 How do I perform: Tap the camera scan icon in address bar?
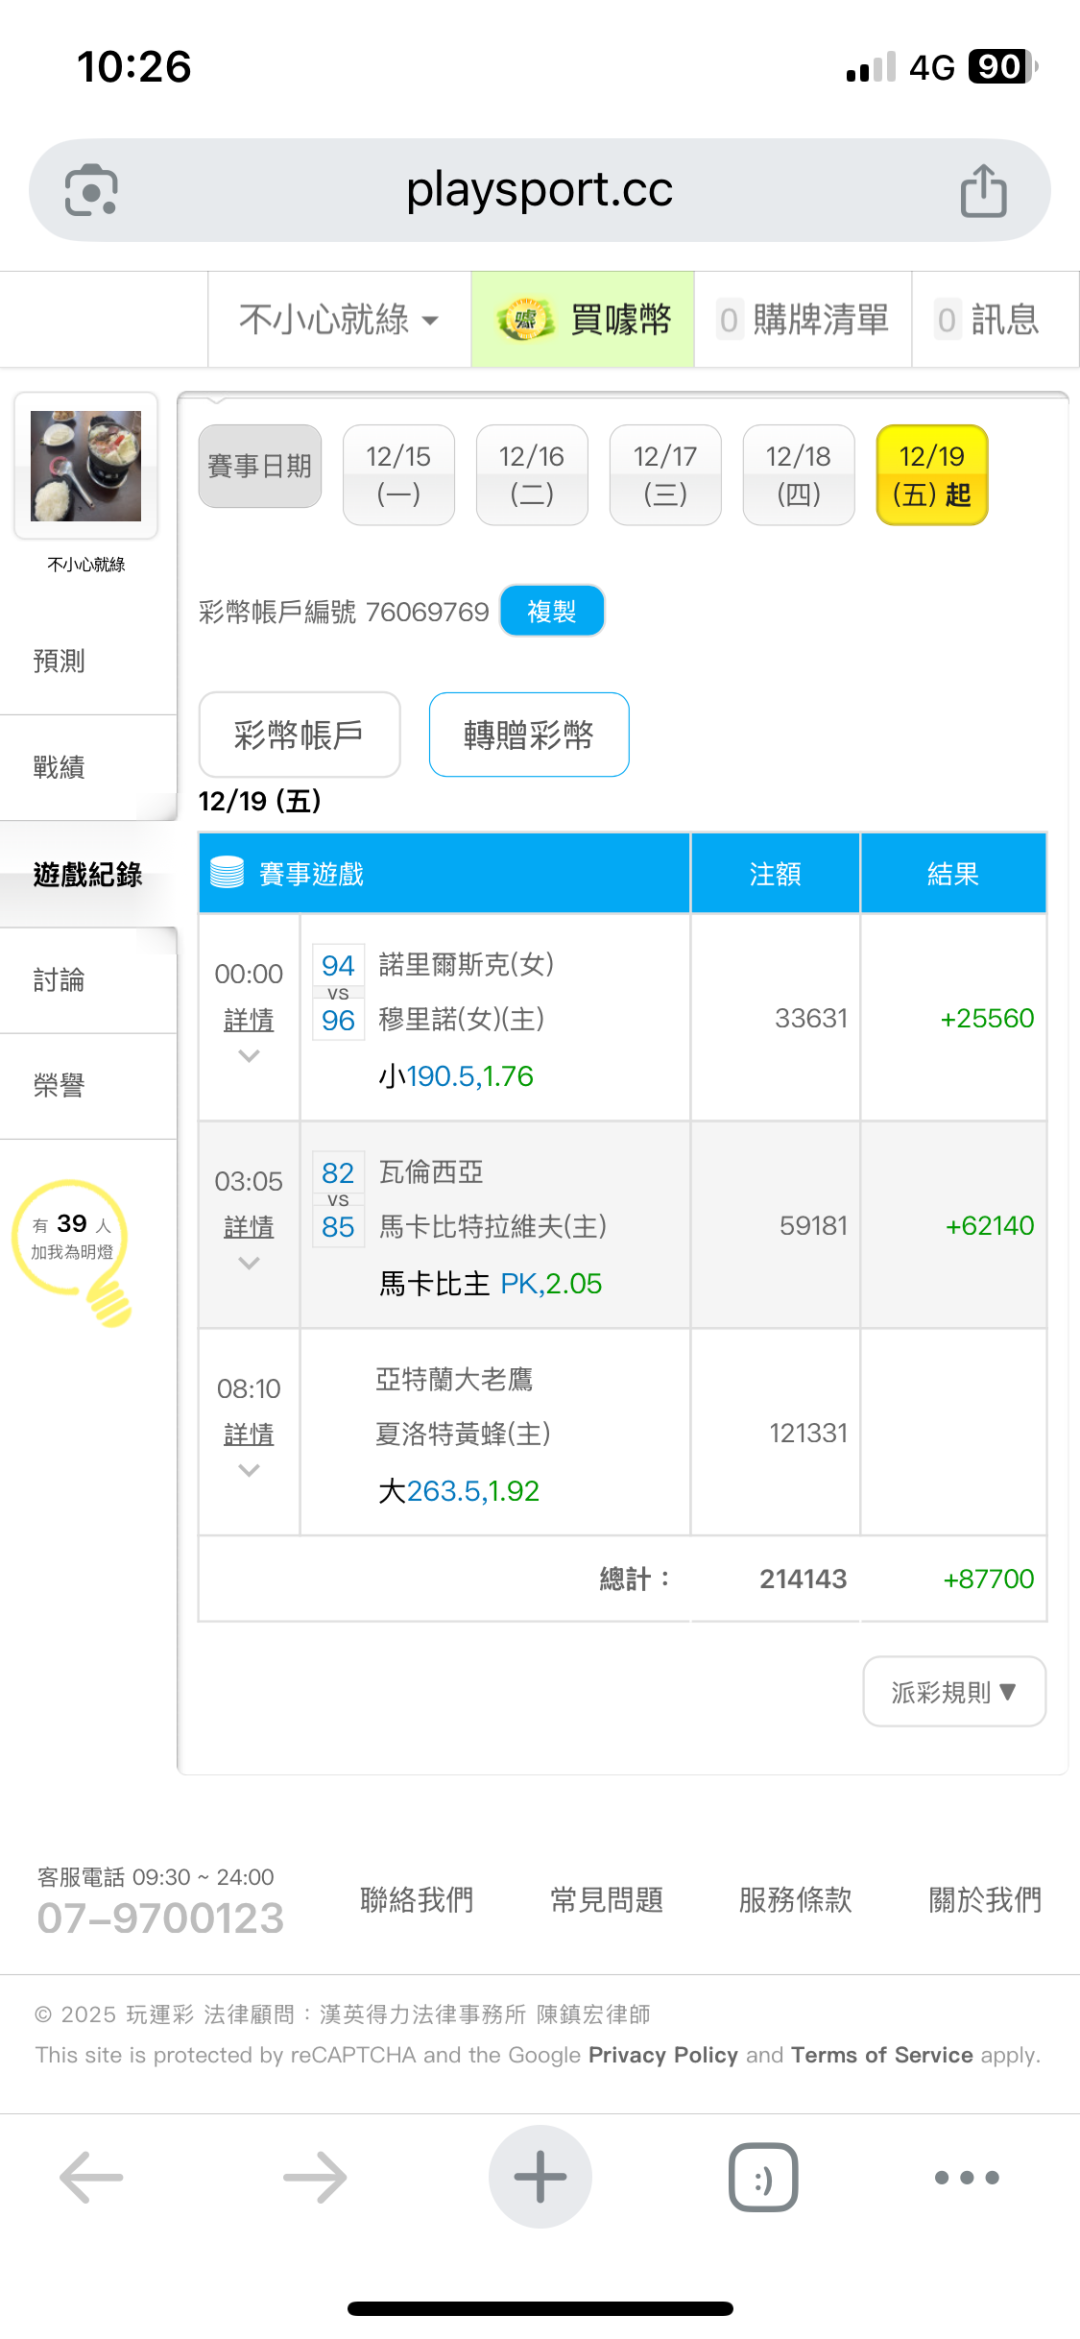click(91, 190)
